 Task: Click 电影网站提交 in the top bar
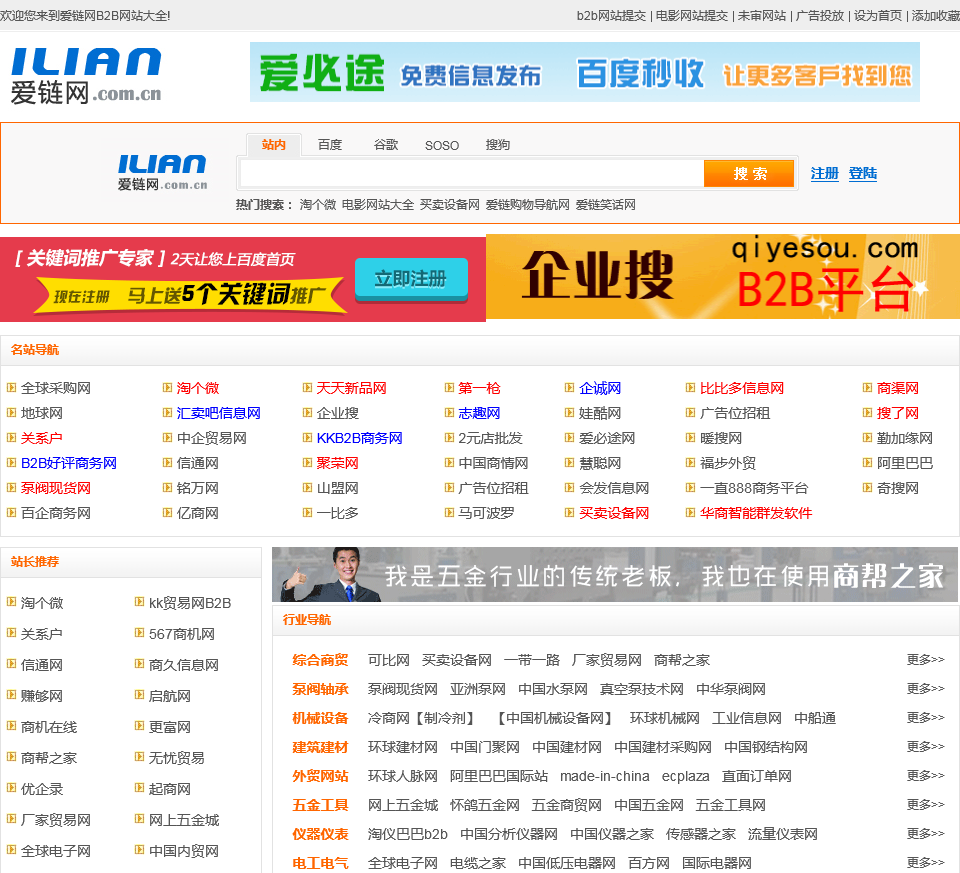click(692, 16)
